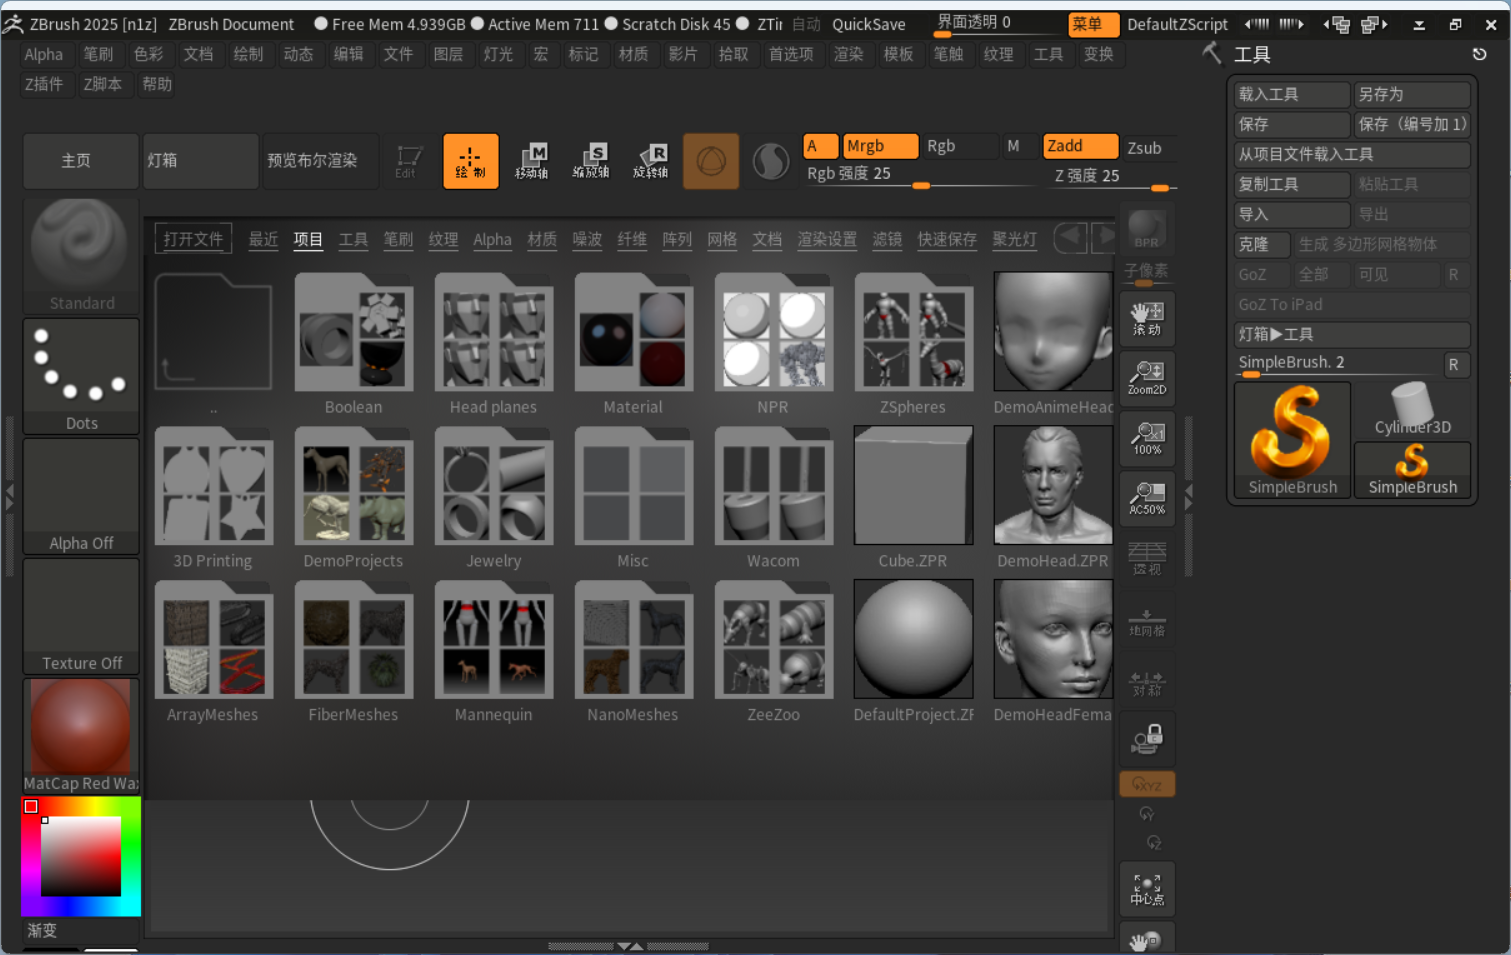This screenshot has width=1511, height=955.
Task: Open the Alpha Off picker
Action: [x=81, y=496]
